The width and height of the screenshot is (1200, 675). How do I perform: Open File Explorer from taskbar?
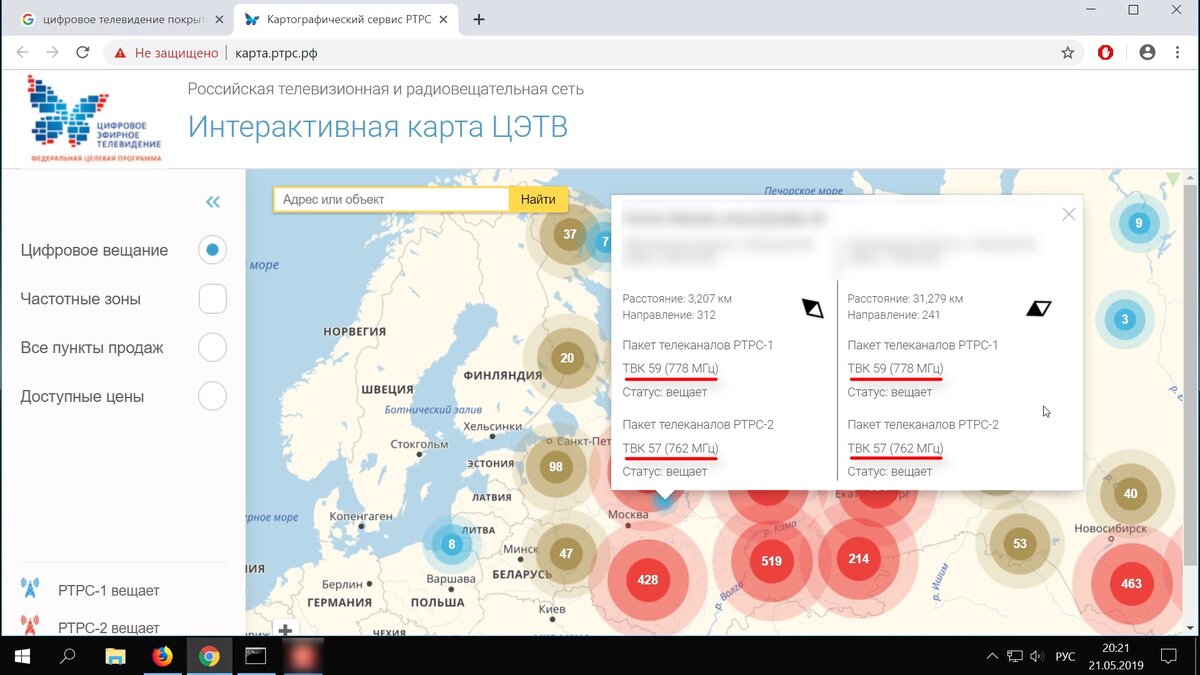click(x=116, y=656)
